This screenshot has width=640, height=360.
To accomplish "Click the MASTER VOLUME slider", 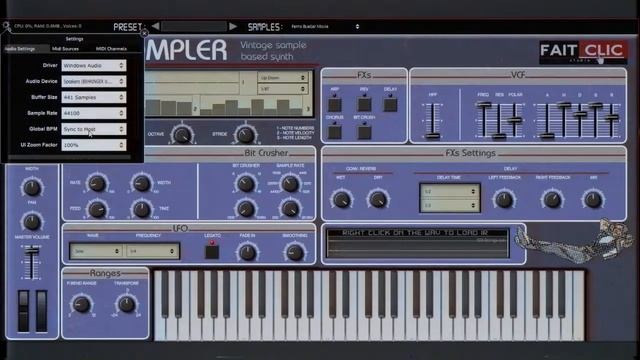I will tap(31, 262).
